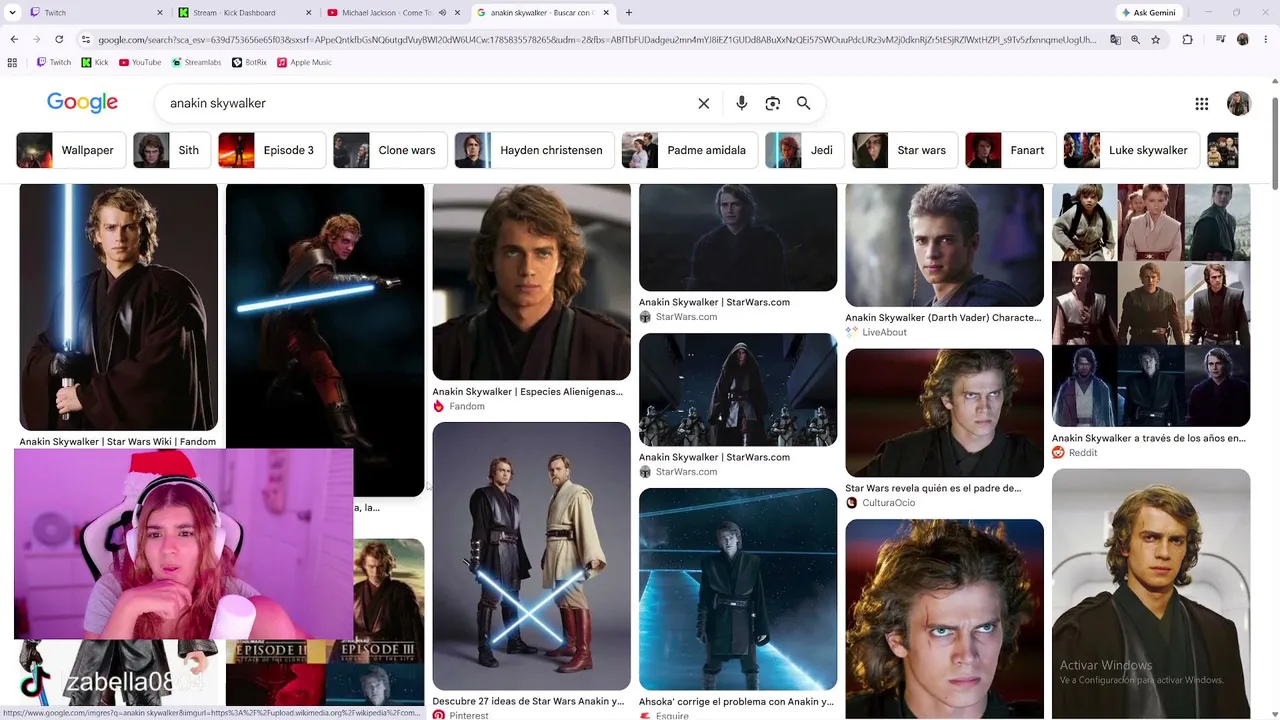Open the tab search dropdown arrow
This screenshot has height=720, width=1280.
[12, 13]
